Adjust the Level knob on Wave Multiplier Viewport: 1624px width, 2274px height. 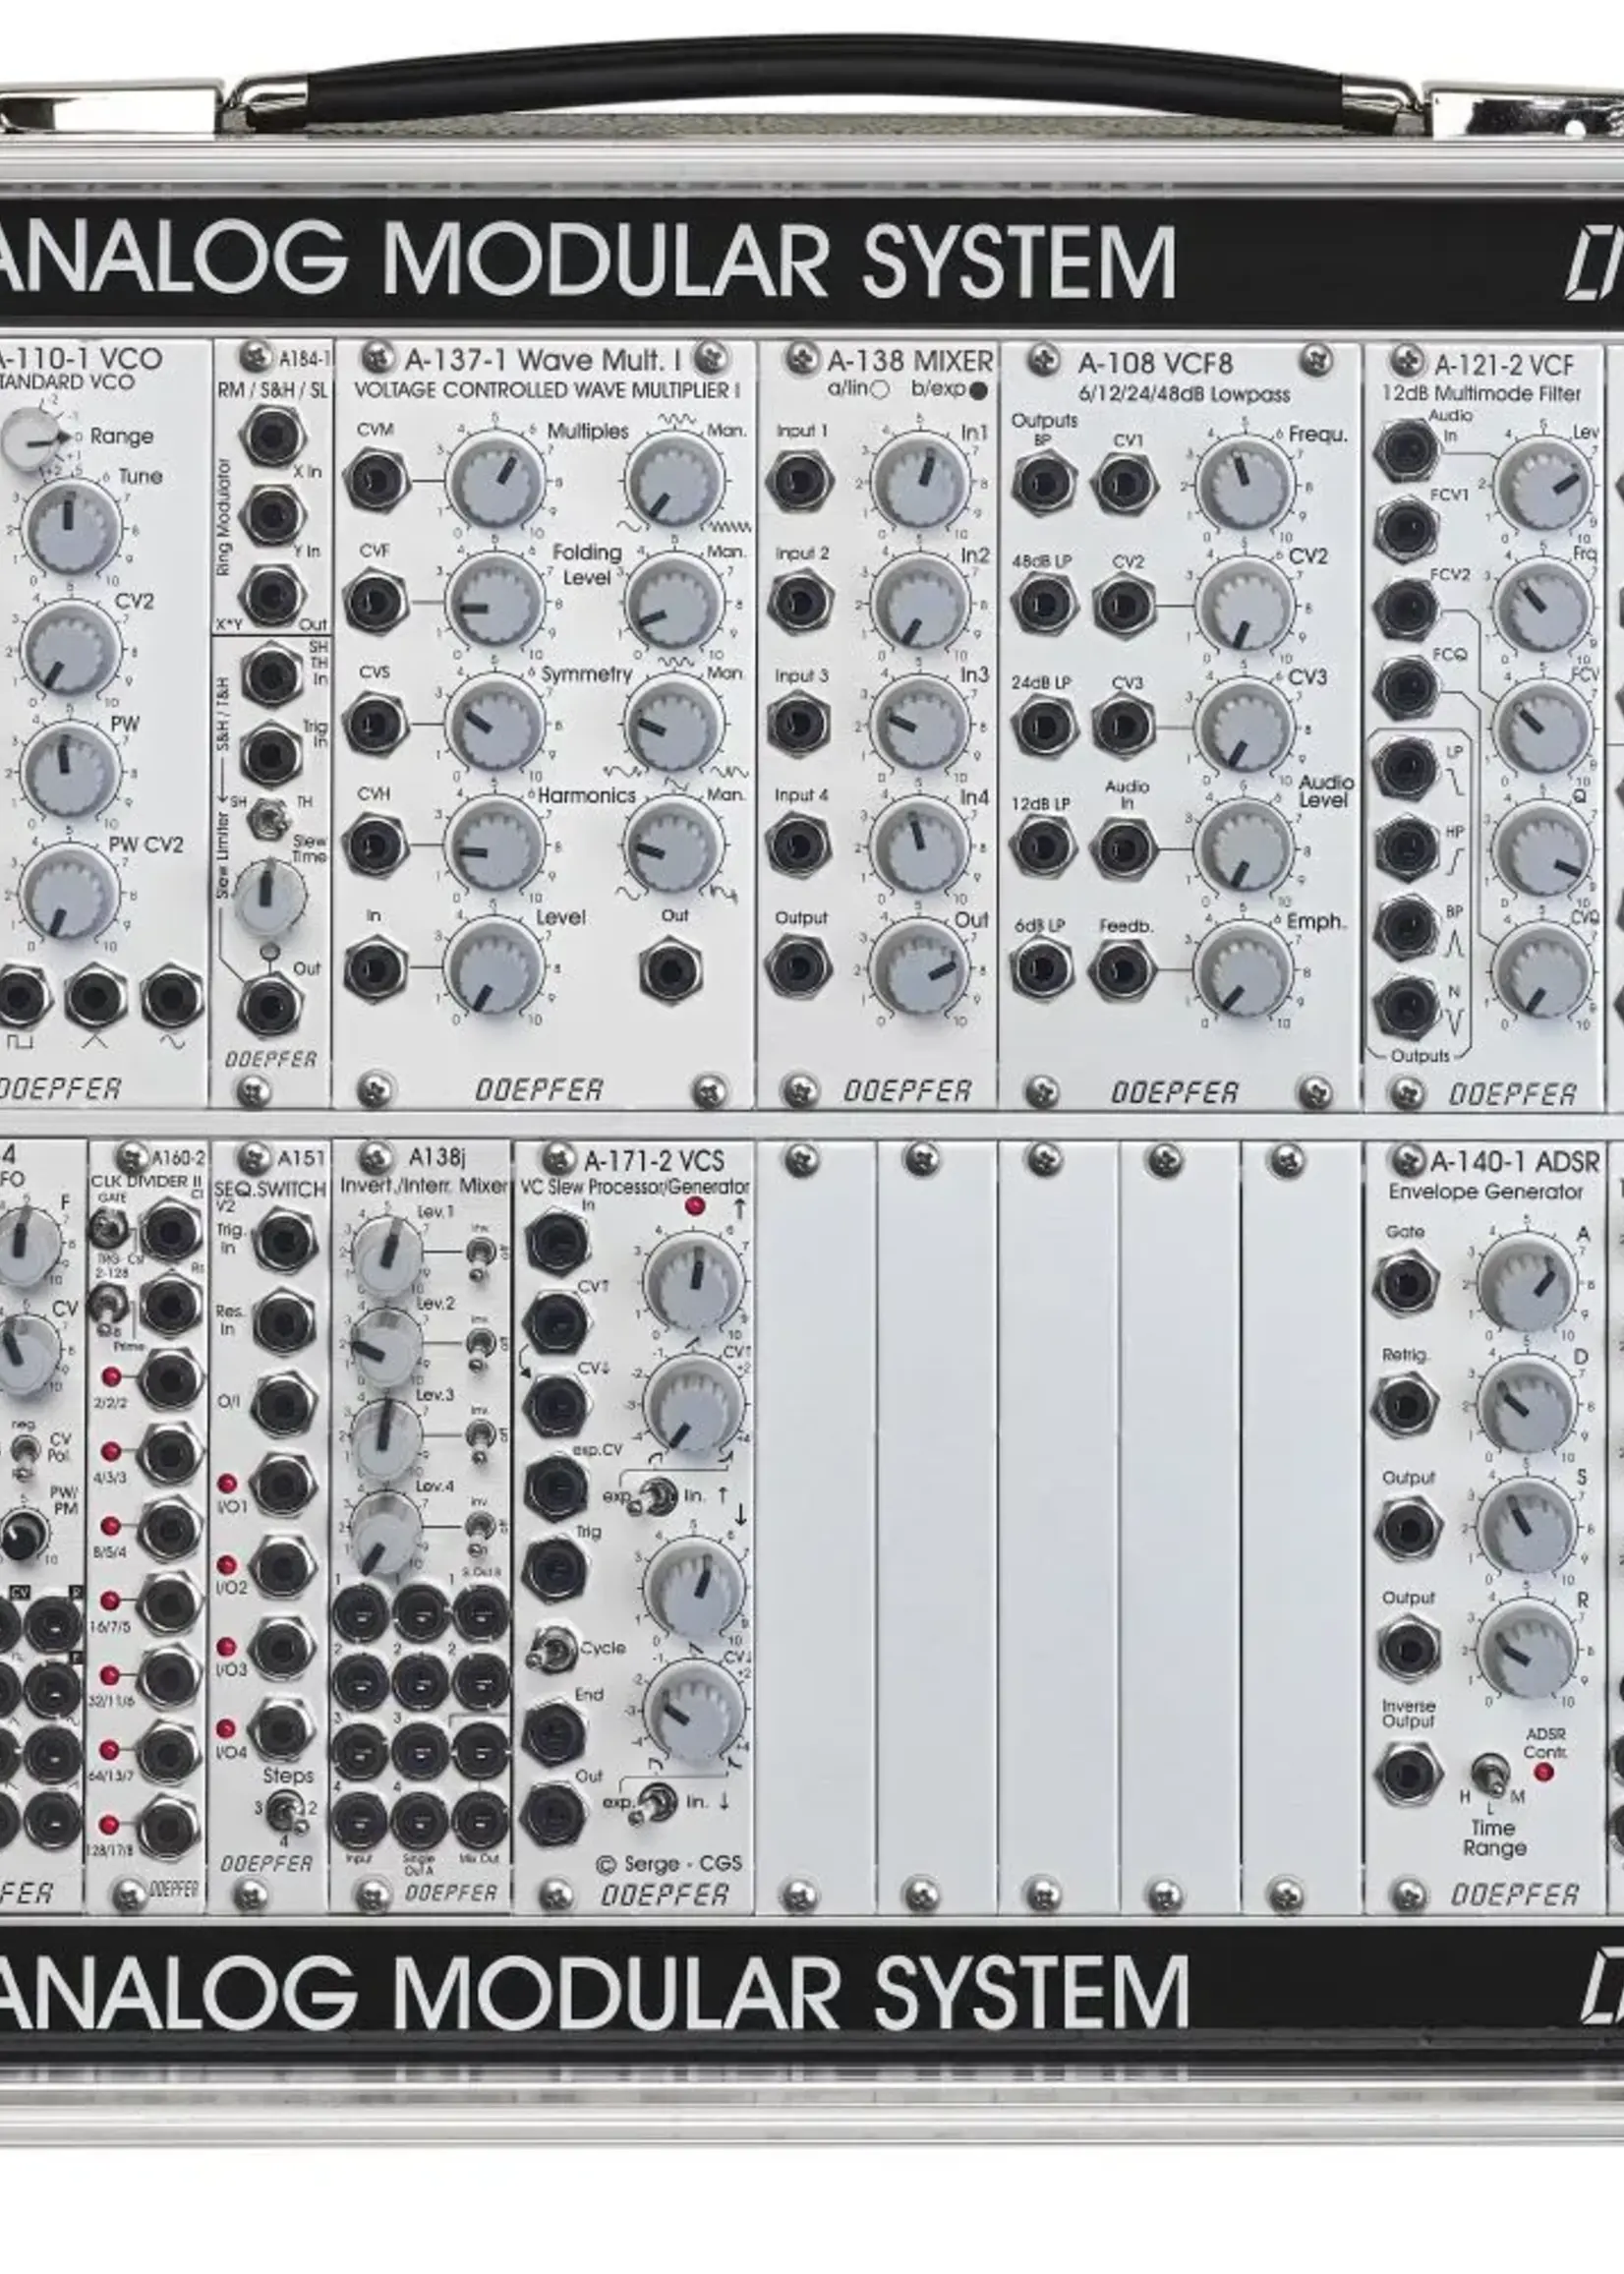click(x=495, y=967)
